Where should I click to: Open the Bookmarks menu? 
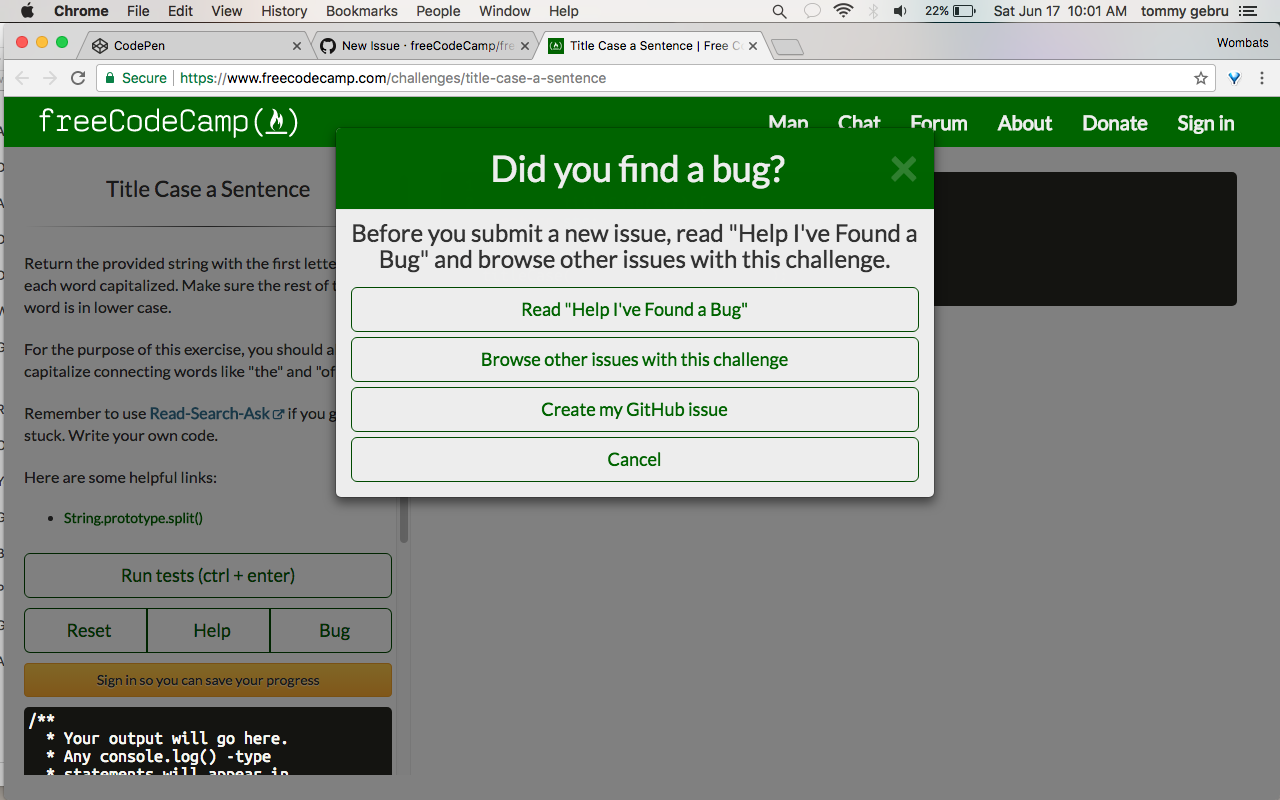[x=361, y=11]
